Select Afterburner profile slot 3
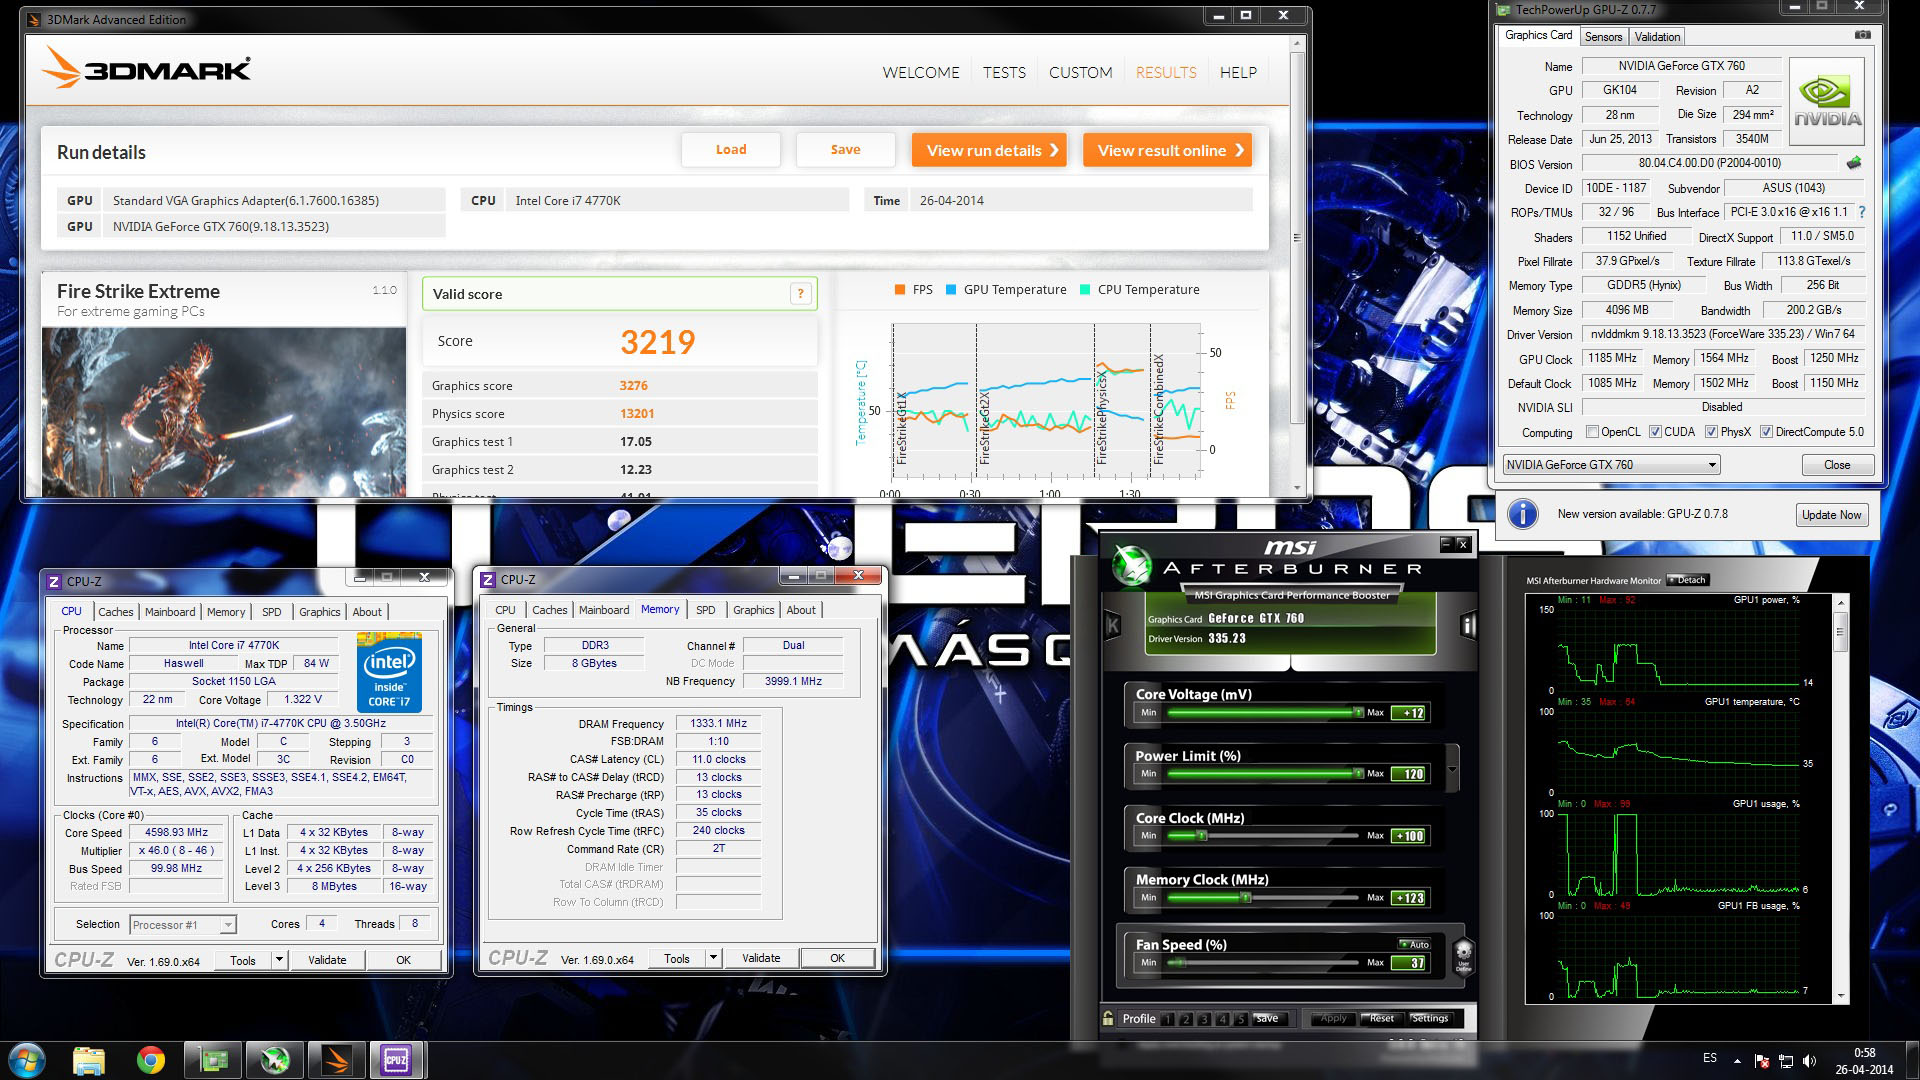The width and height of the screenshot is (1920, 1080). pyautogui.click(x=1204, y=1019)
